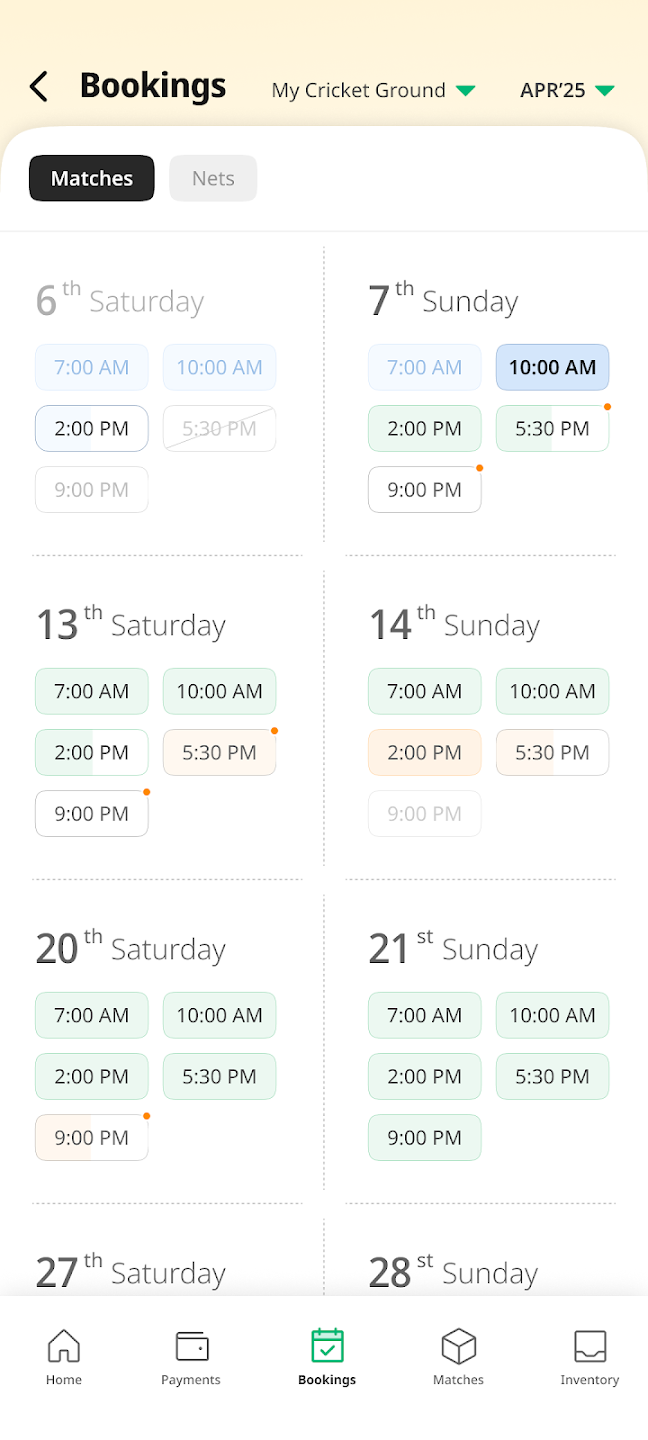648x1440 pixels.
Task: Open the My Cricket Ground dropdown
Action: 373,90
